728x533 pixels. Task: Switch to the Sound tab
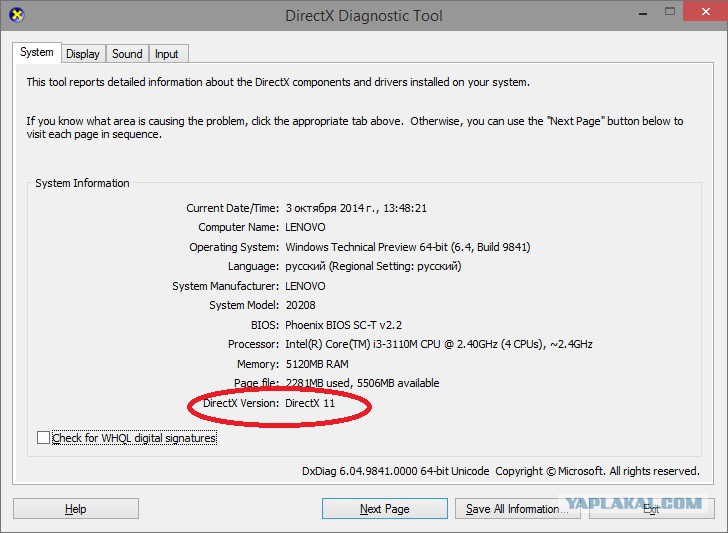(127, 54)
